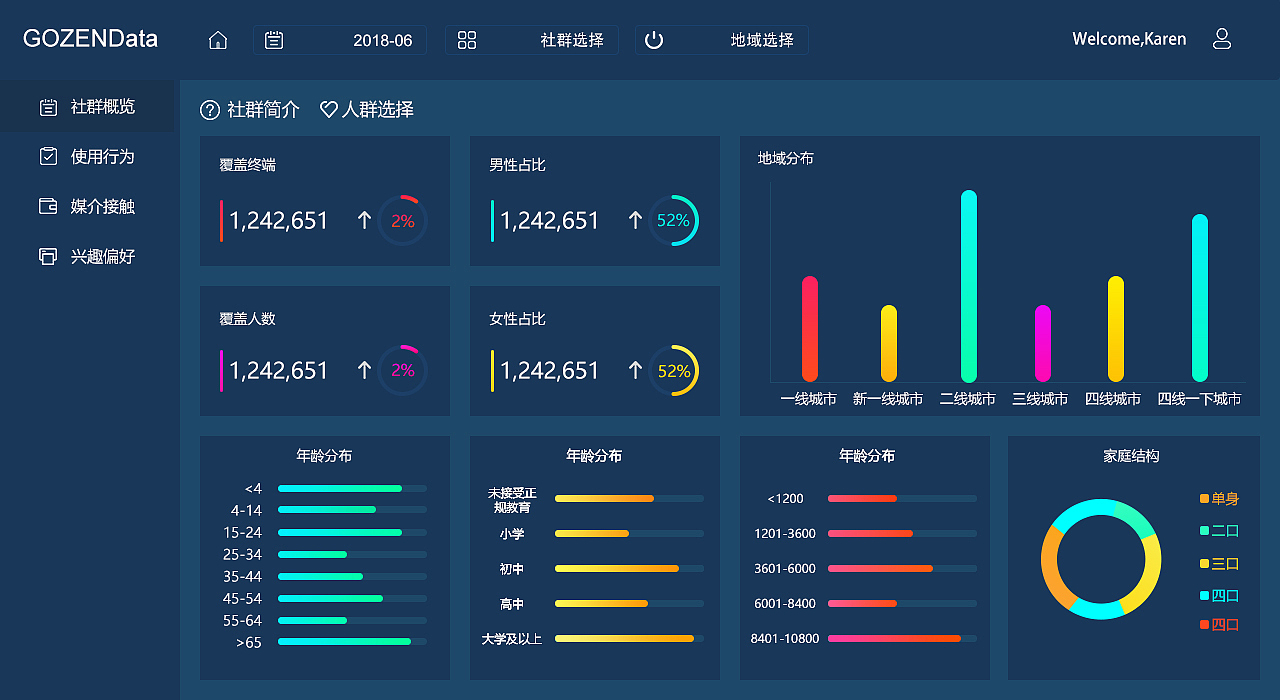The height and width of the screenshot is (700, 1280).
Task: Toggle the 三口 legend entry
Action: click(x=1220, y=563)
